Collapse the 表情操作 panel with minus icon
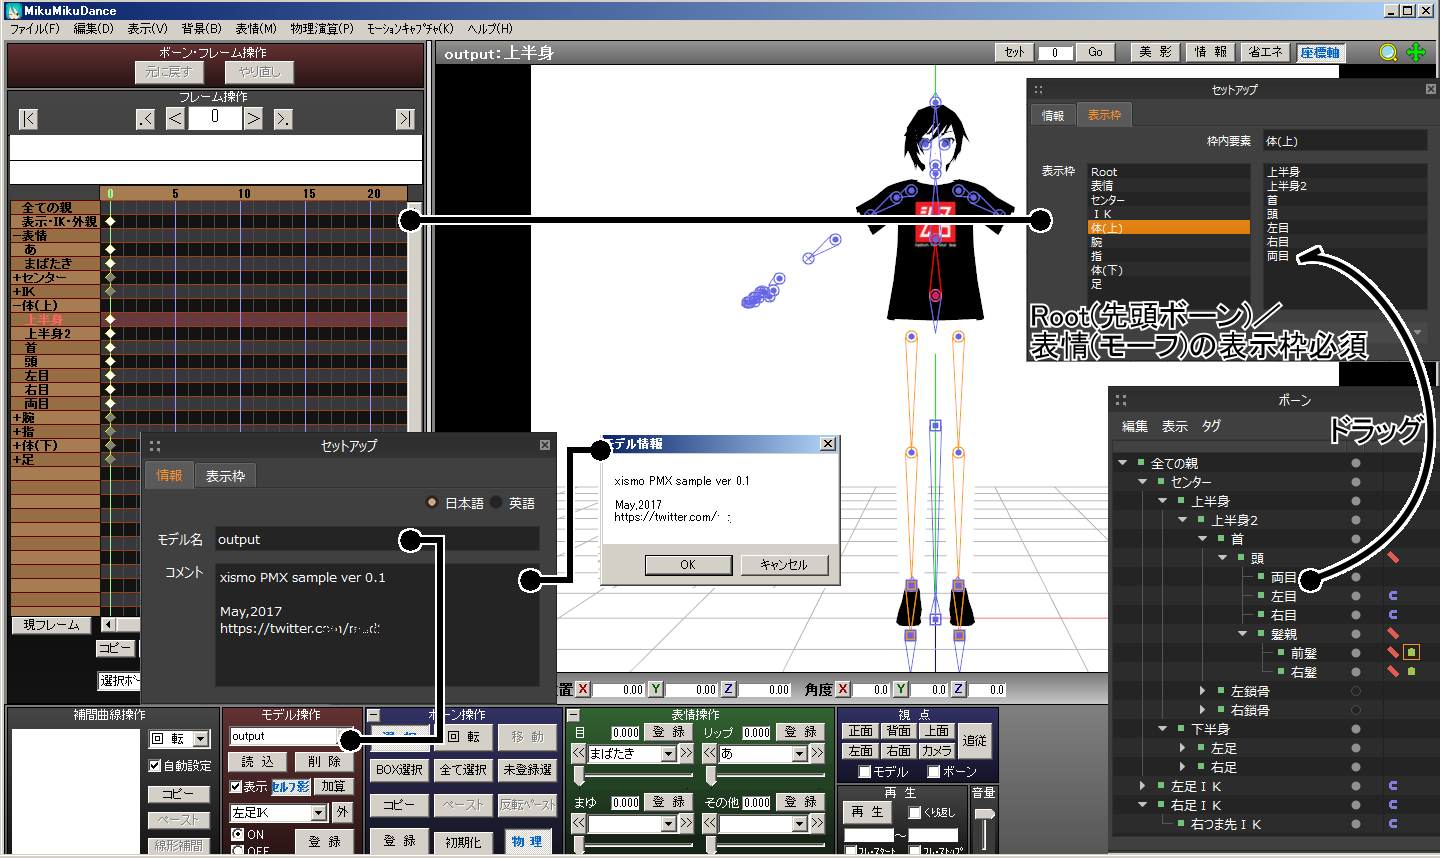This screenshot has width=1440, height=858. coord(574,715)
